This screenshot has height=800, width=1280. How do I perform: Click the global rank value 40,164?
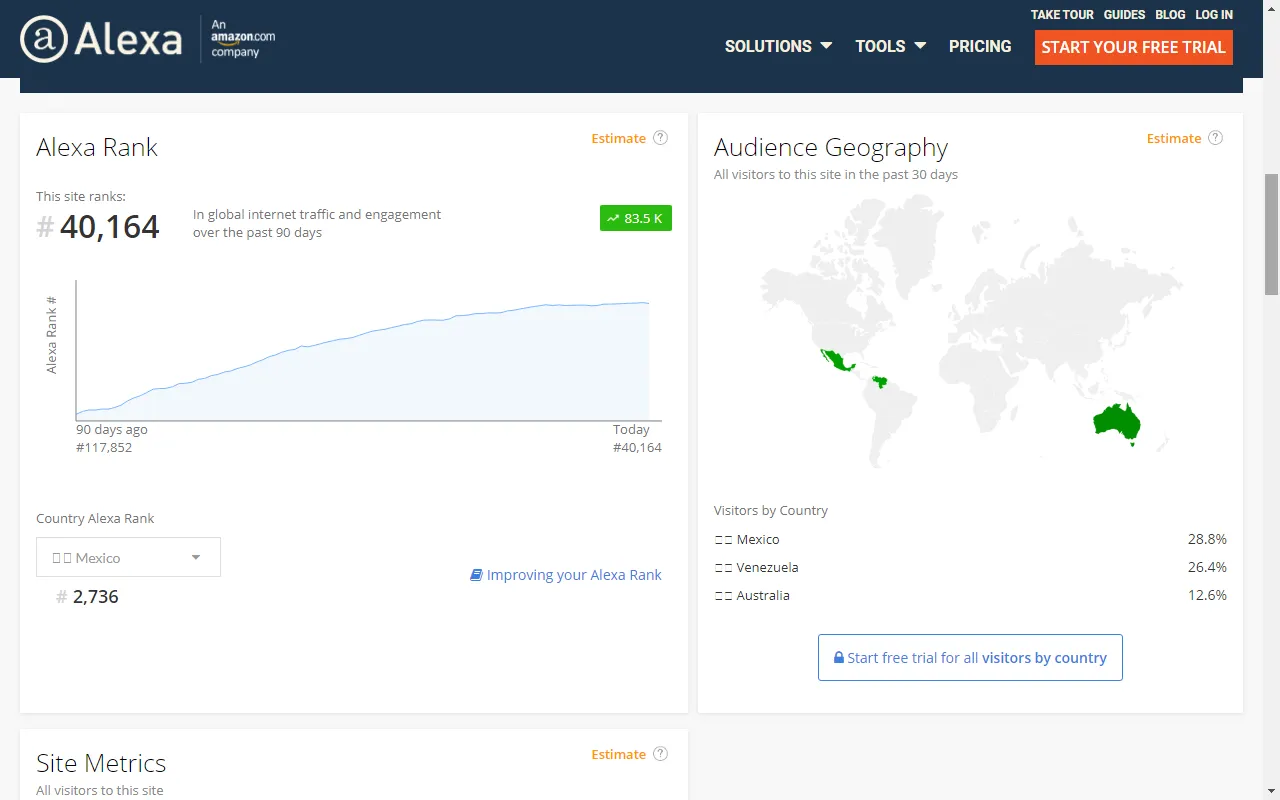coord(110,227)
